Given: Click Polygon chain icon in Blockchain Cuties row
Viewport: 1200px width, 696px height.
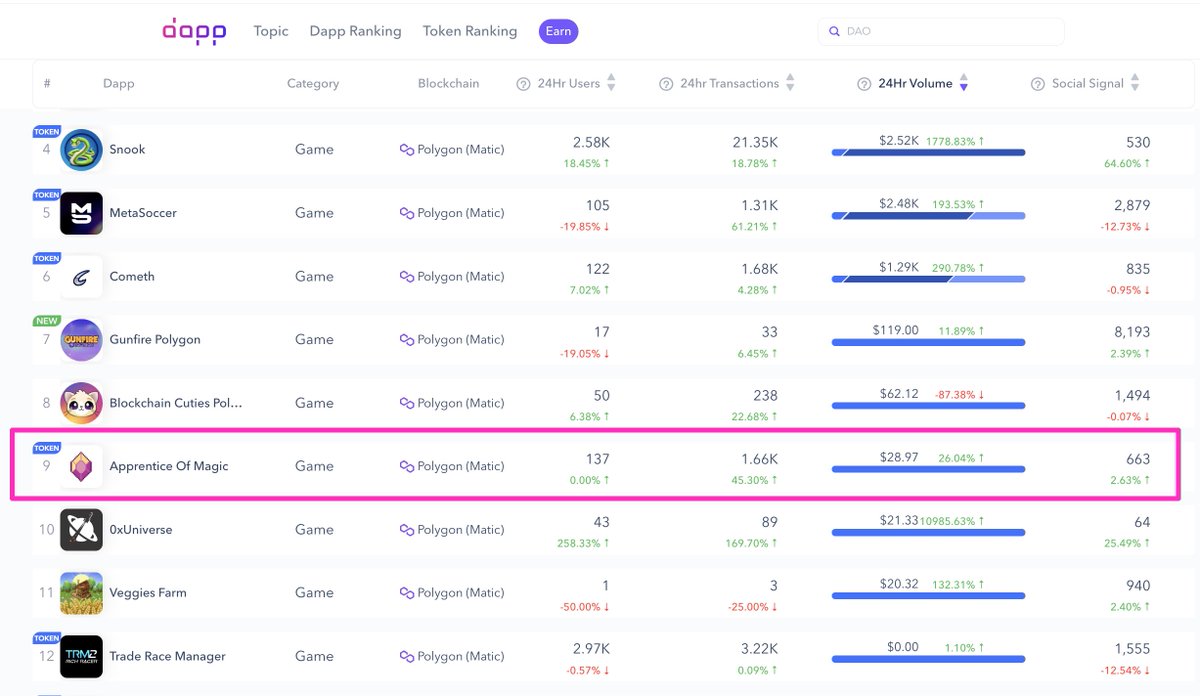Looking at the screenshot, I should (406, 403).
